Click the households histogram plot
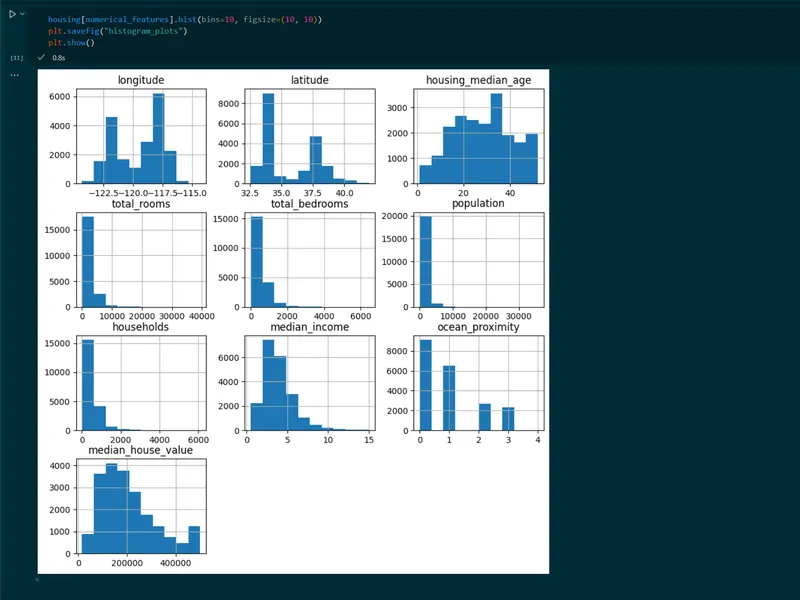 point(141,383)
